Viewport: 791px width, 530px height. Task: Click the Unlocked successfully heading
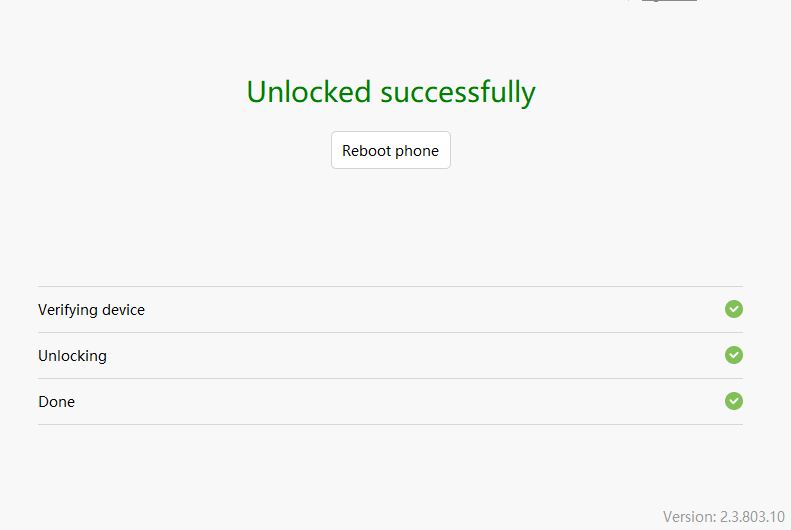click(391, 93)
